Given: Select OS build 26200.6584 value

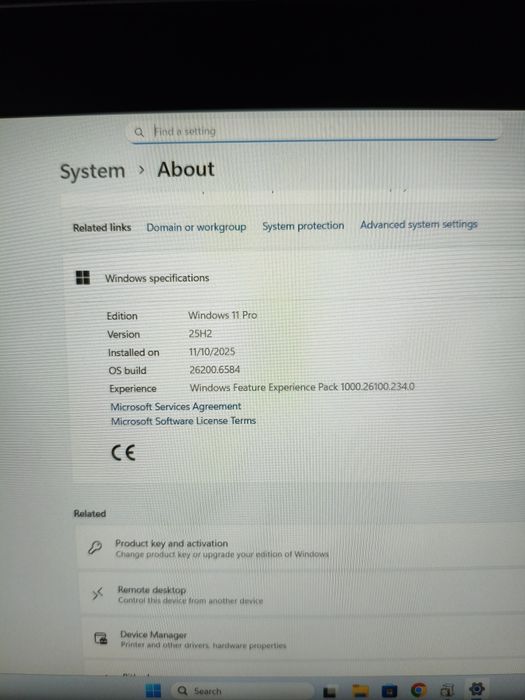Looking at the screenshot, I should click(214, 370).
